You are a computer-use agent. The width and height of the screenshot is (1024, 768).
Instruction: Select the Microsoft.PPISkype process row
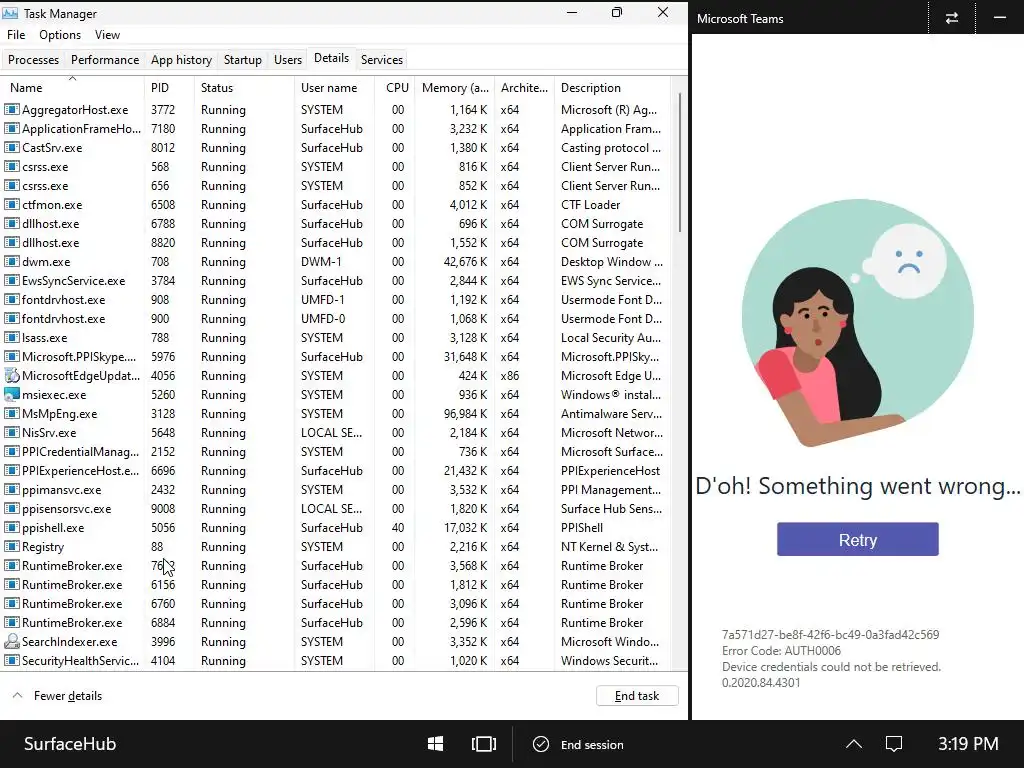point(336,357)
